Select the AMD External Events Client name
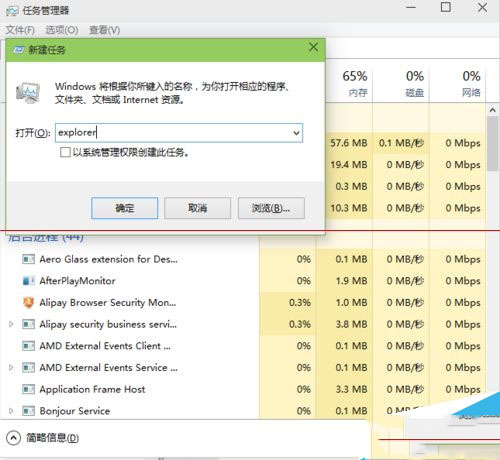 coord(105,346)
